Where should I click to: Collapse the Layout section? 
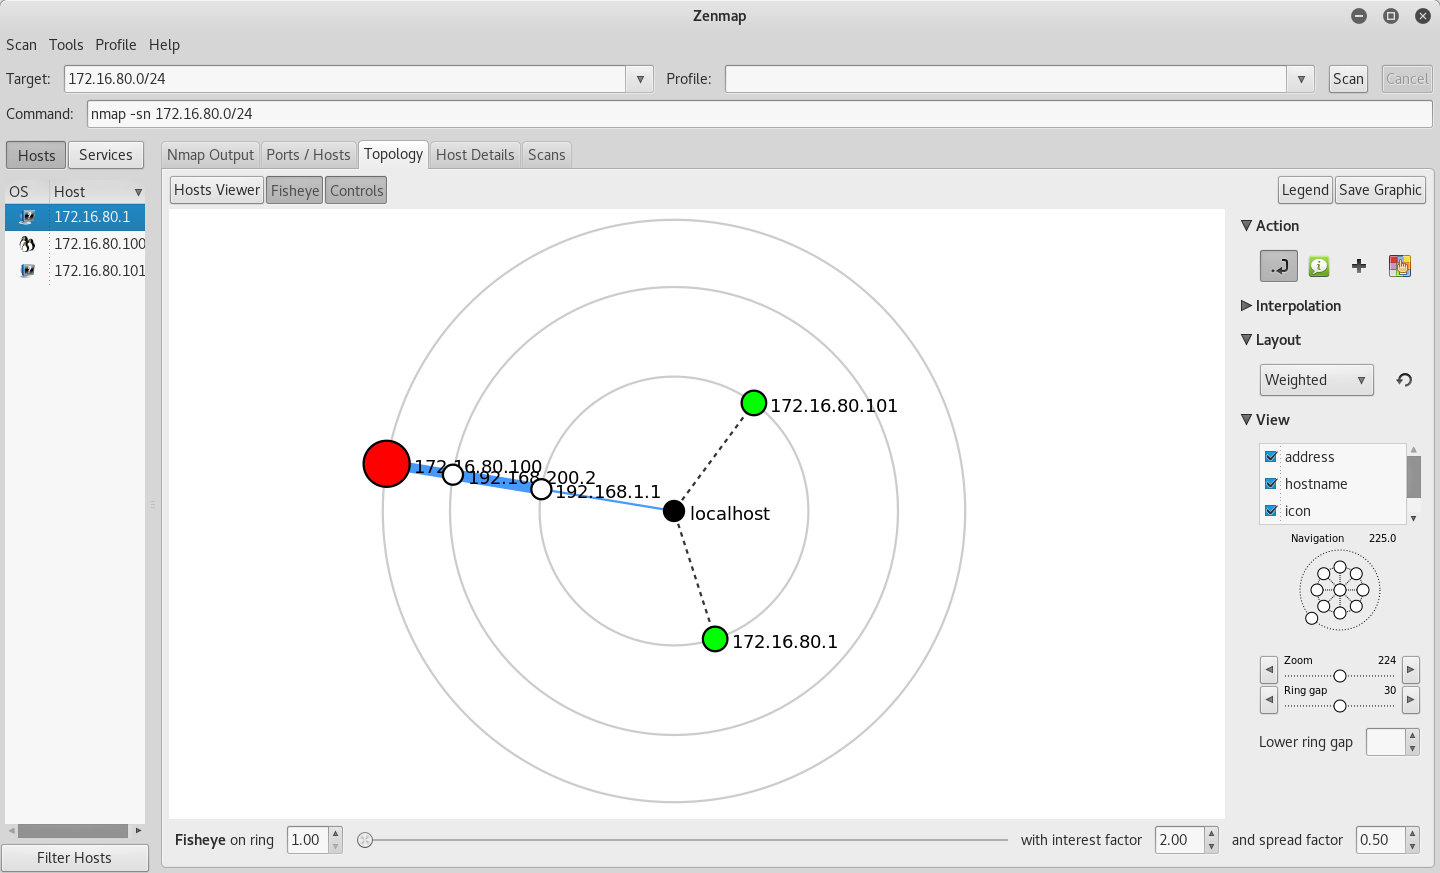pyautogui.click(x=1246, y=340)
